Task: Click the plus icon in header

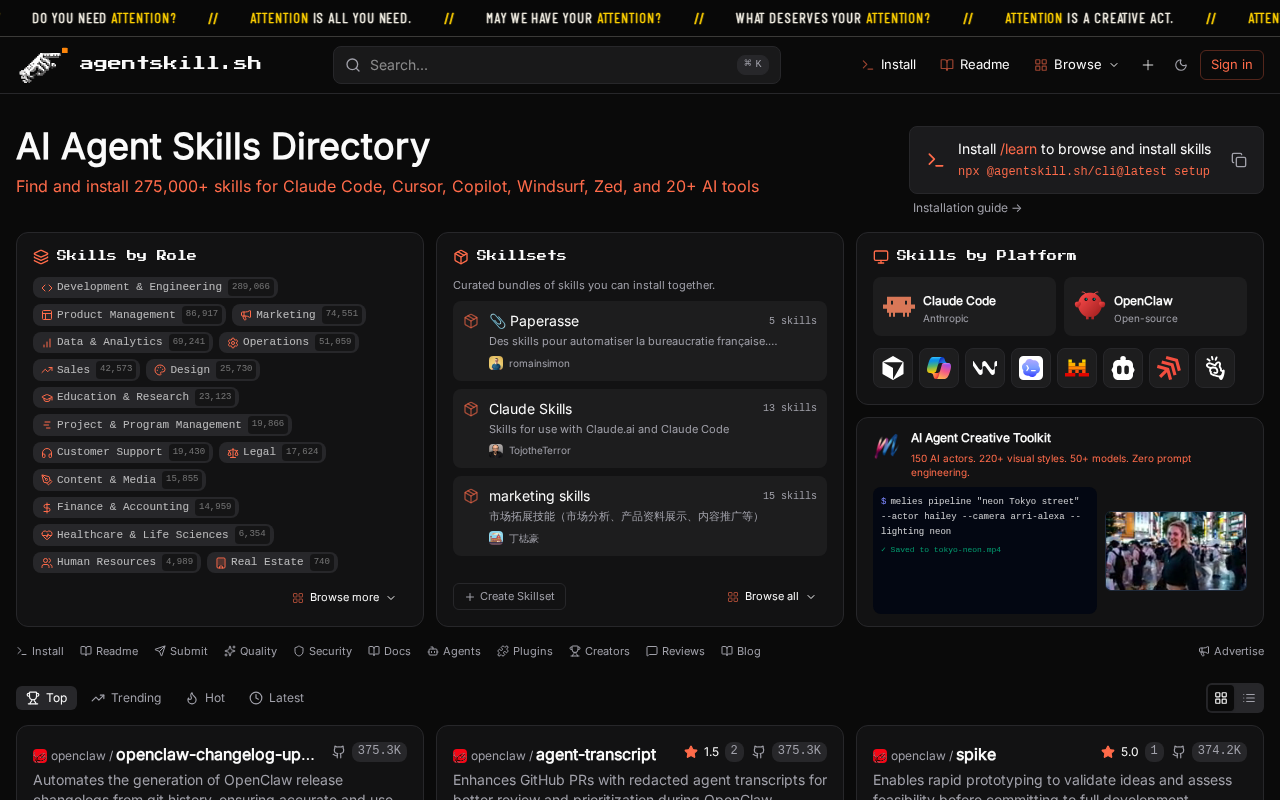Action: coord(1148,65)
